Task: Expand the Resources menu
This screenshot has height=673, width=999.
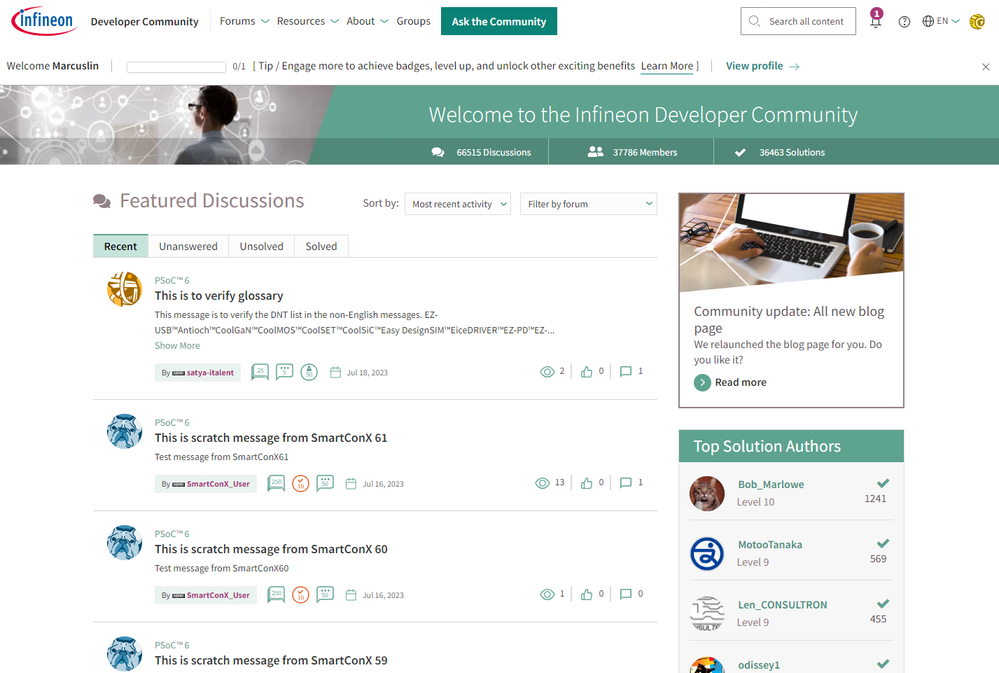Action: pyautogui.click(x=308, y=21)
